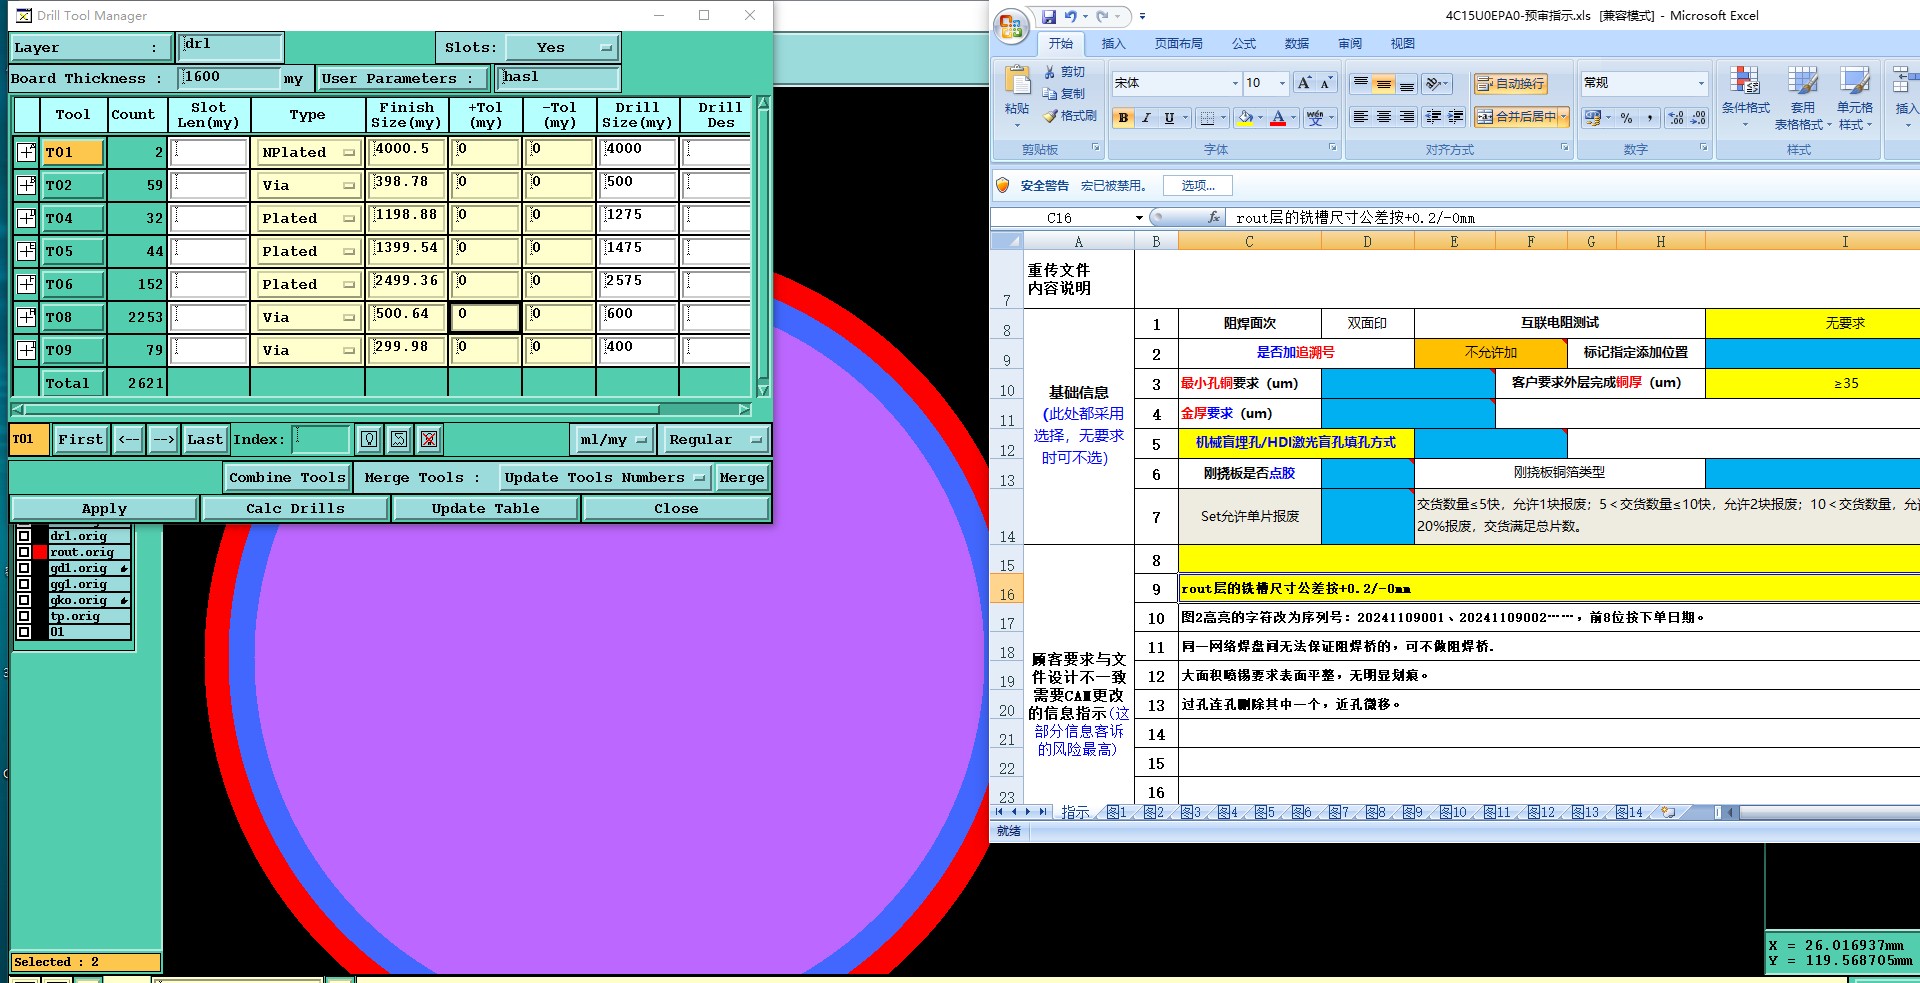1920x983 pixels.
Task: Click Cut (剪切) in the clipboard group
Action: pos(1064,72)
